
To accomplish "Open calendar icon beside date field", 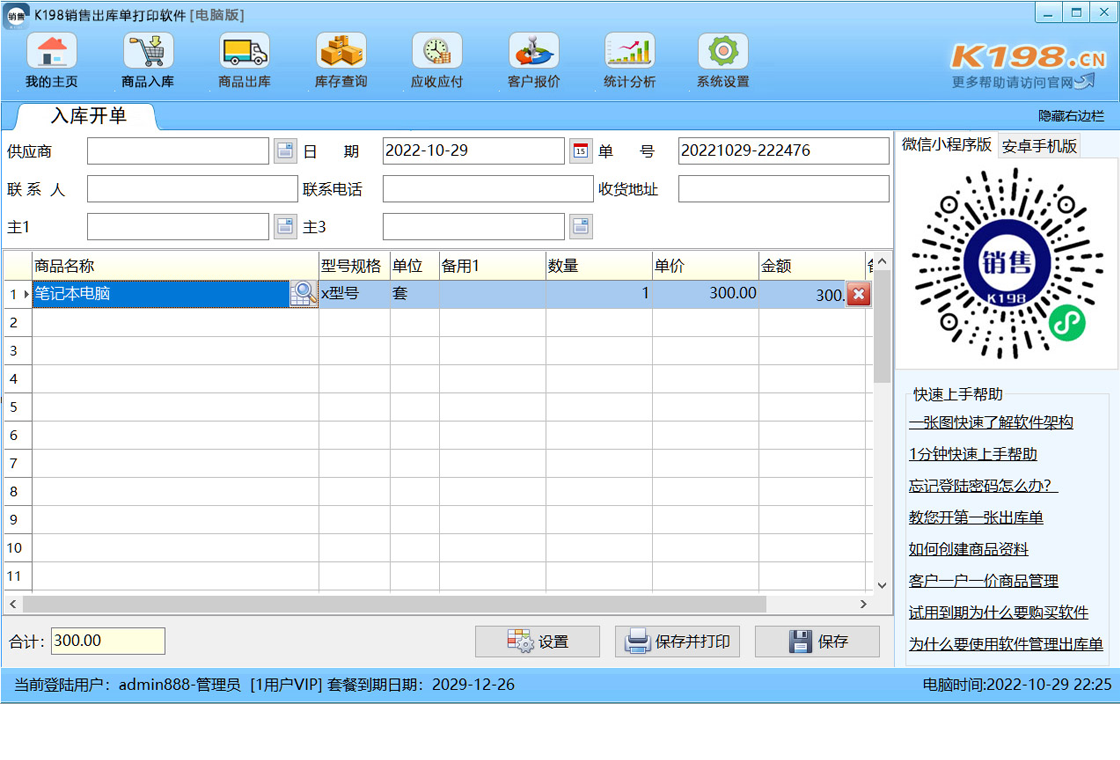I will point(581,151).
